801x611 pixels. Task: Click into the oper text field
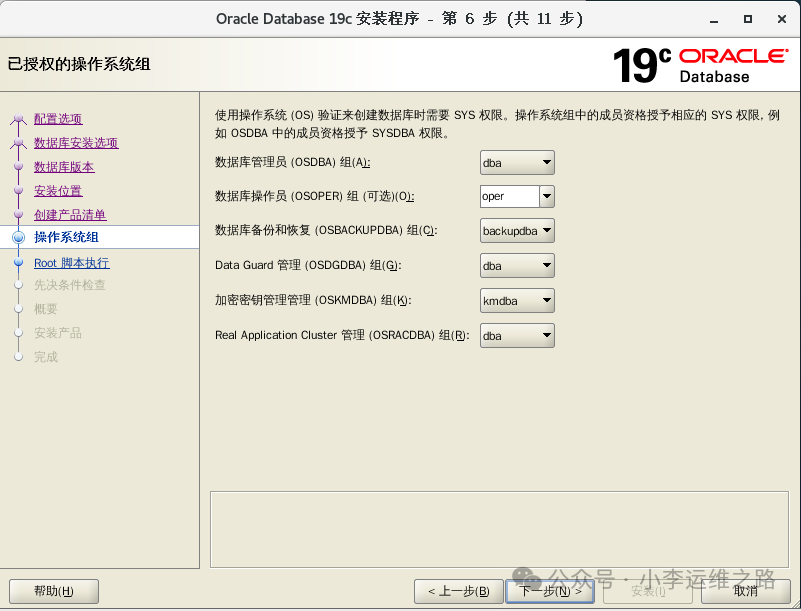[x=510, y=196]
